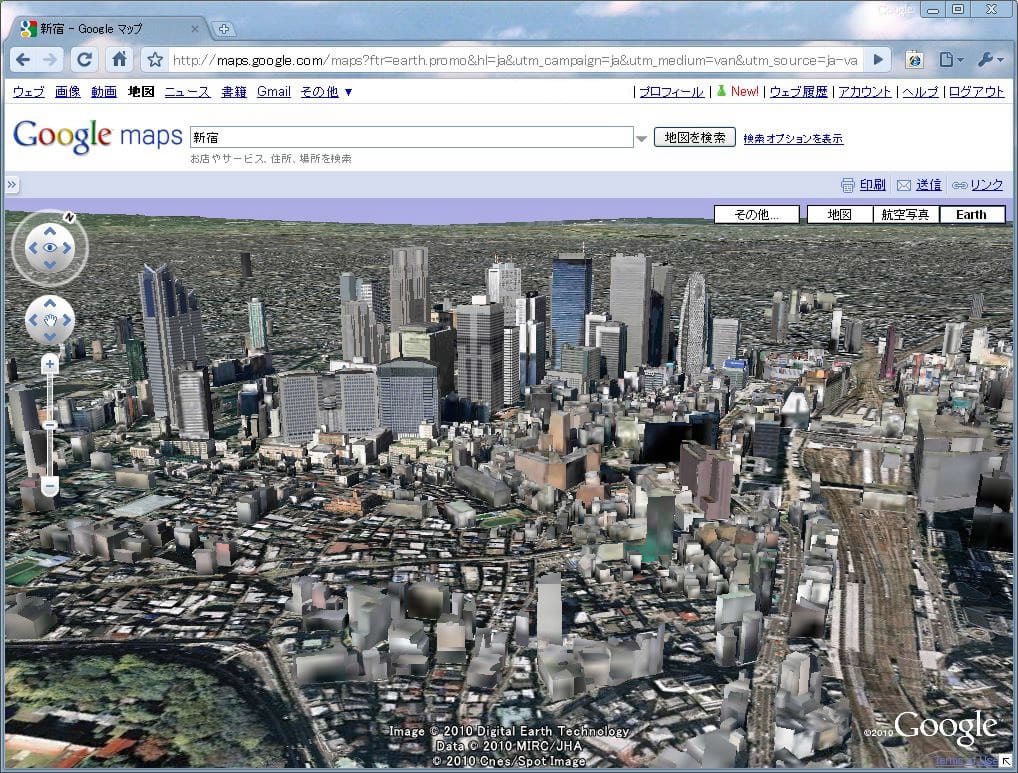Open the wrench settings menu
The height and width of the screenshot is (773, 1018).
click(989, 60)
